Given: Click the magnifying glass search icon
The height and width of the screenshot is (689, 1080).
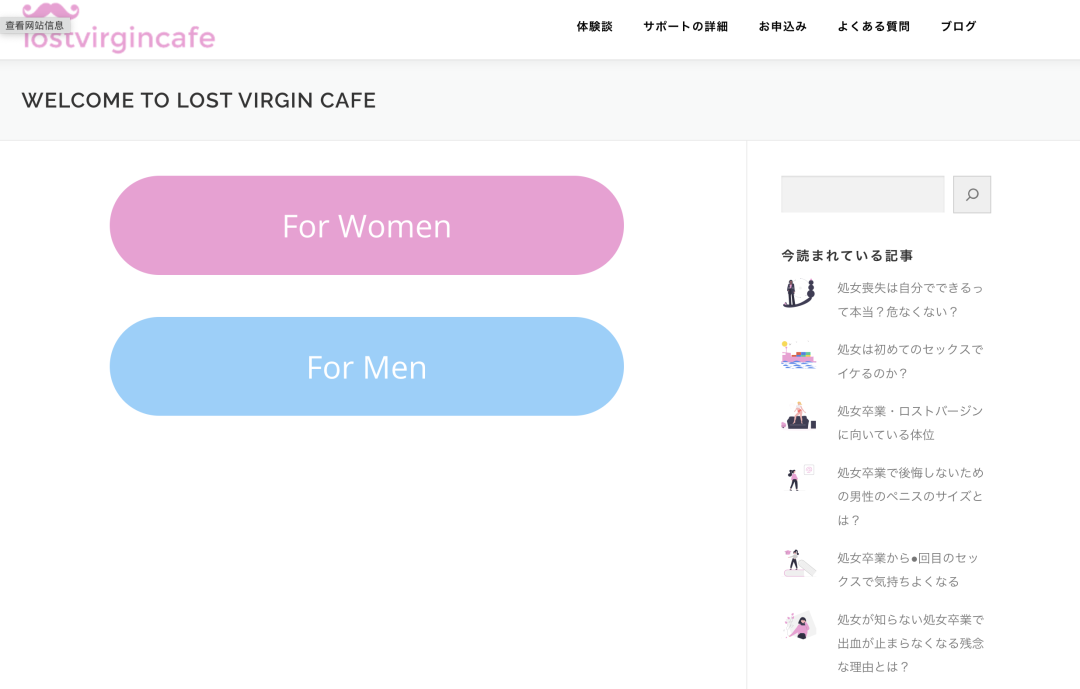Looking at the screenshot, I should pos(971,194).
